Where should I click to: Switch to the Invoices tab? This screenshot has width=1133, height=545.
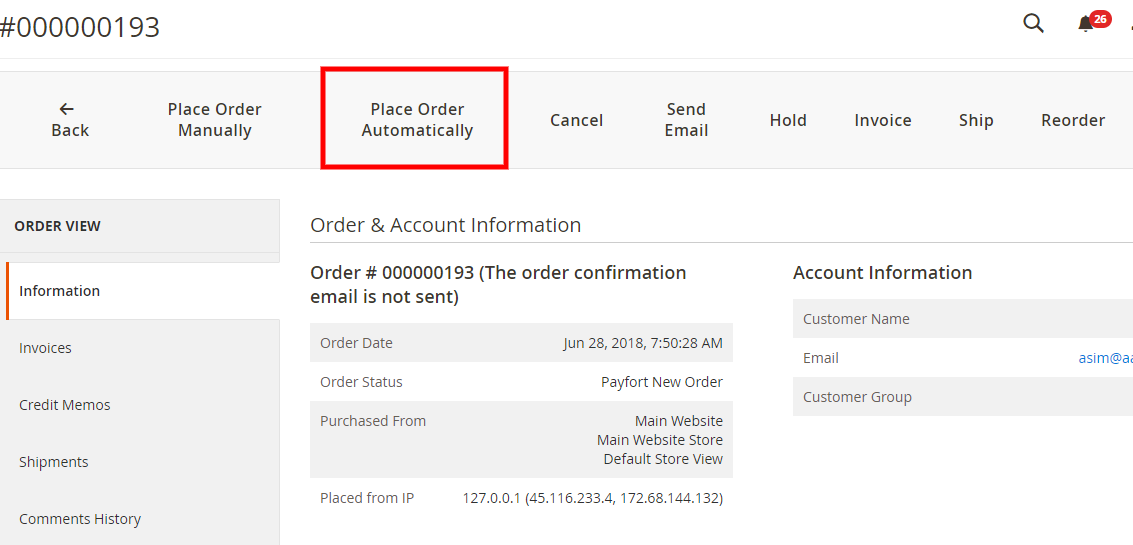(x=143, y=348)
